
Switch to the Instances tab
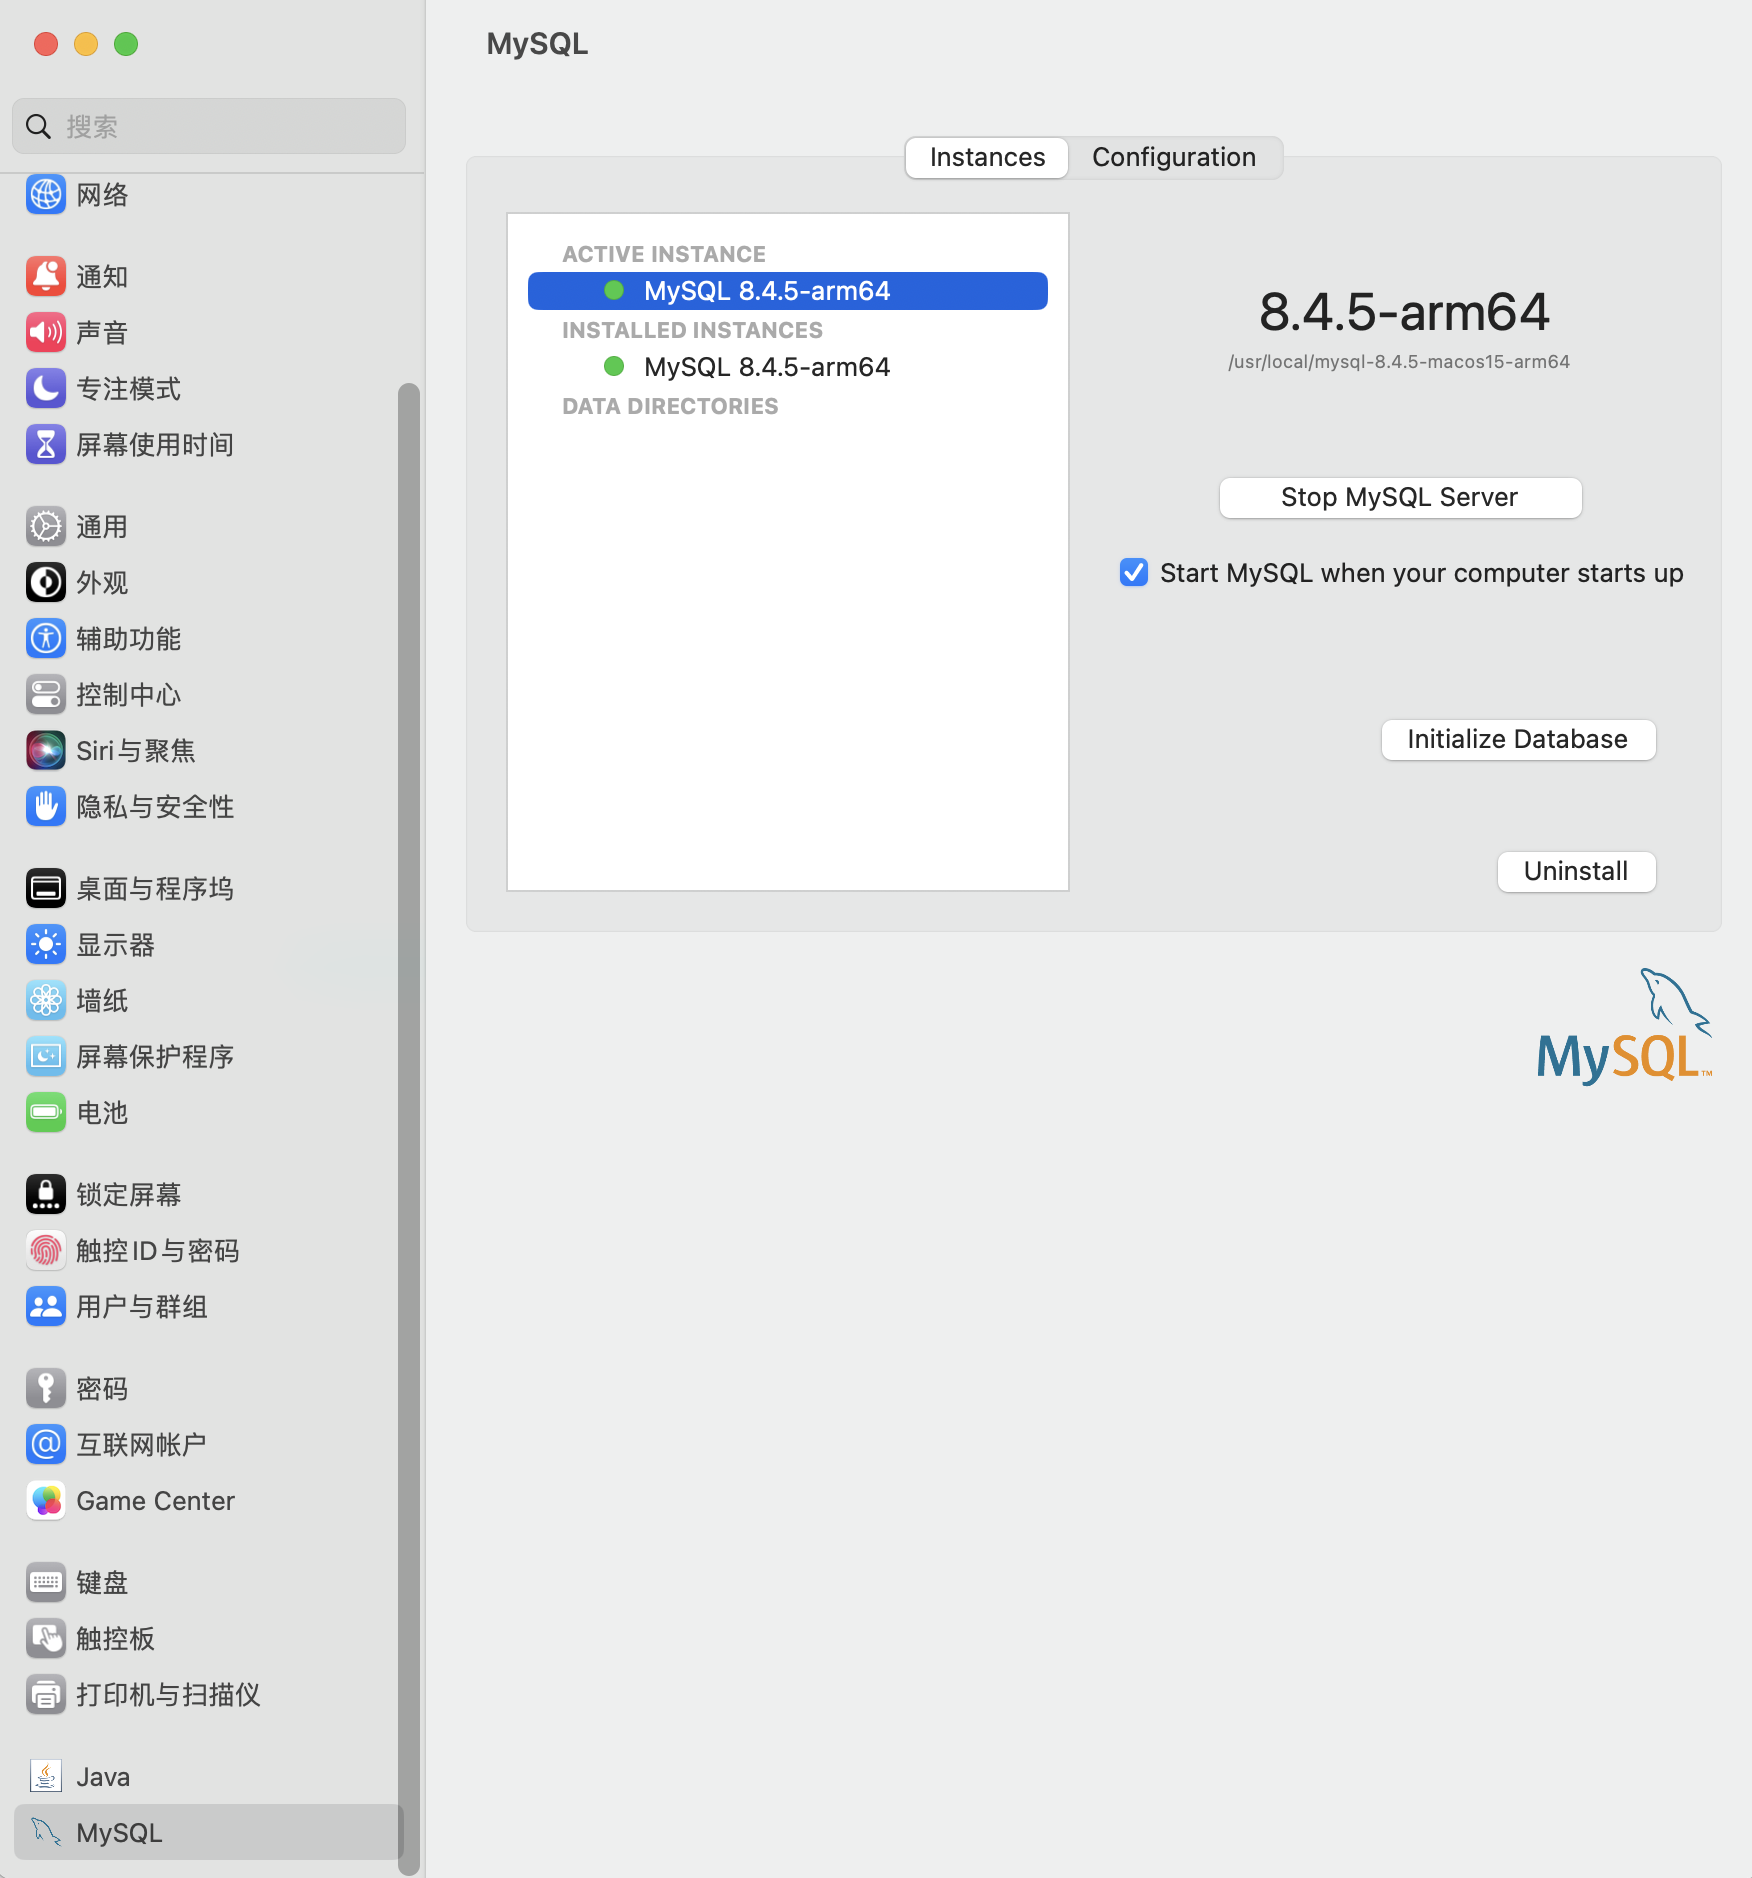[987, 157]
